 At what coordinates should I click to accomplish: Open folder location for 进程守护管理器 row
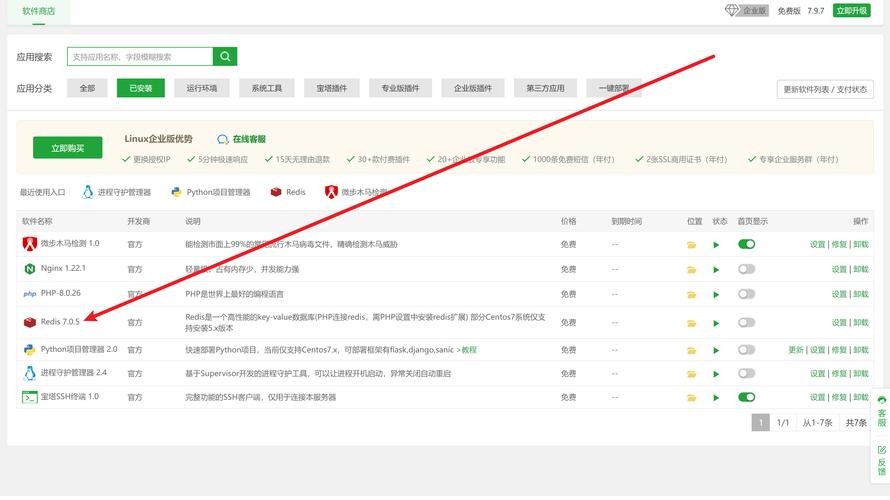click(x=691, y=374)
